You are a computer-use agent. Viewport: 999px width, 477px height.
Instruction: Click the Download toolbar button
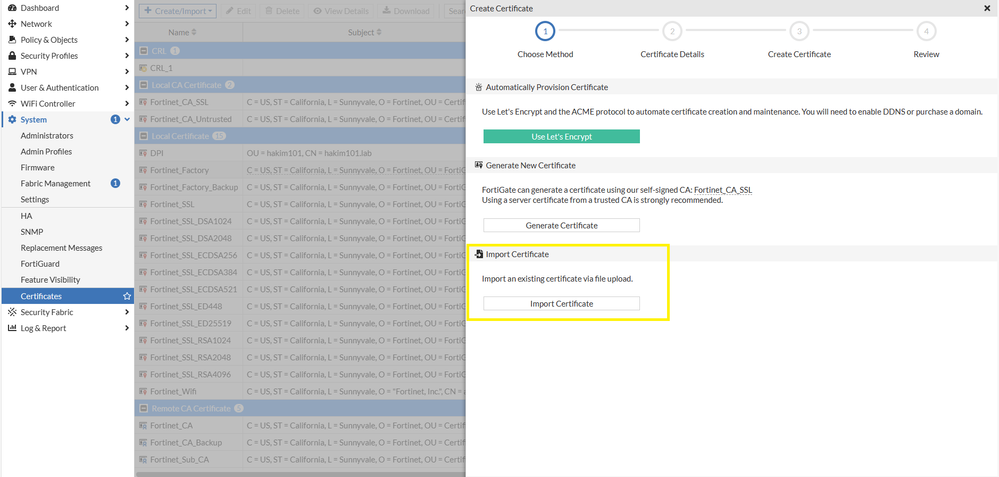tap(406, 11)
